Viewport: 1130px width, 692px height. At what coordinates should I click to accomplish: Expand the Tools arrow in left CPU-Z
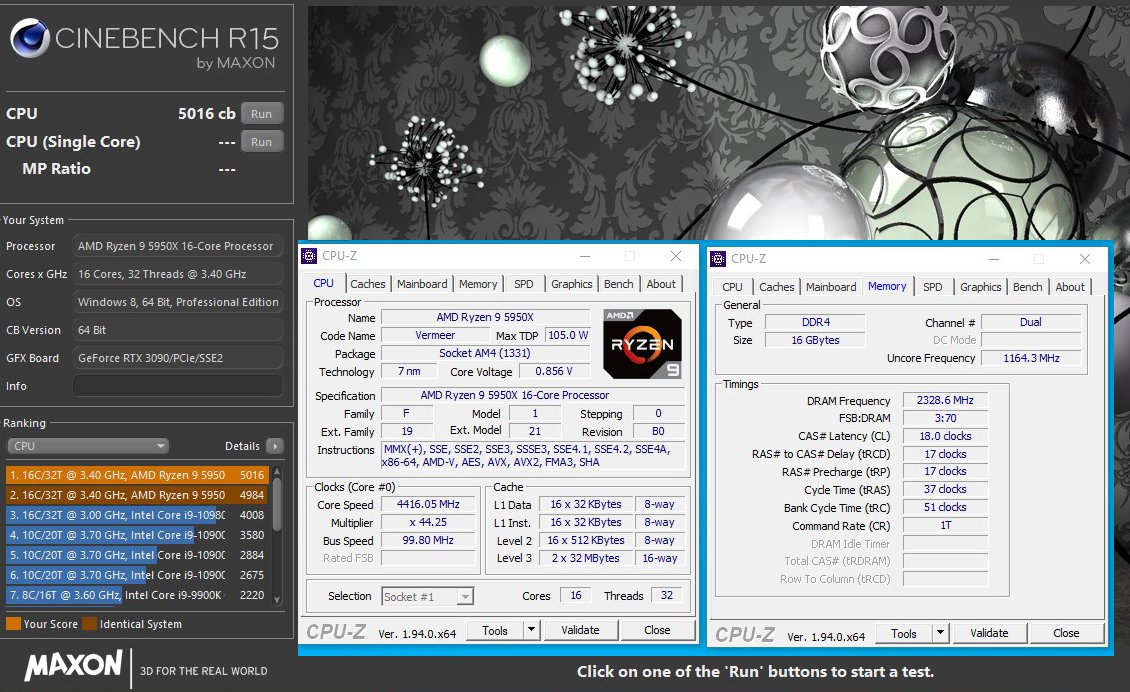(x=531, y=630)
